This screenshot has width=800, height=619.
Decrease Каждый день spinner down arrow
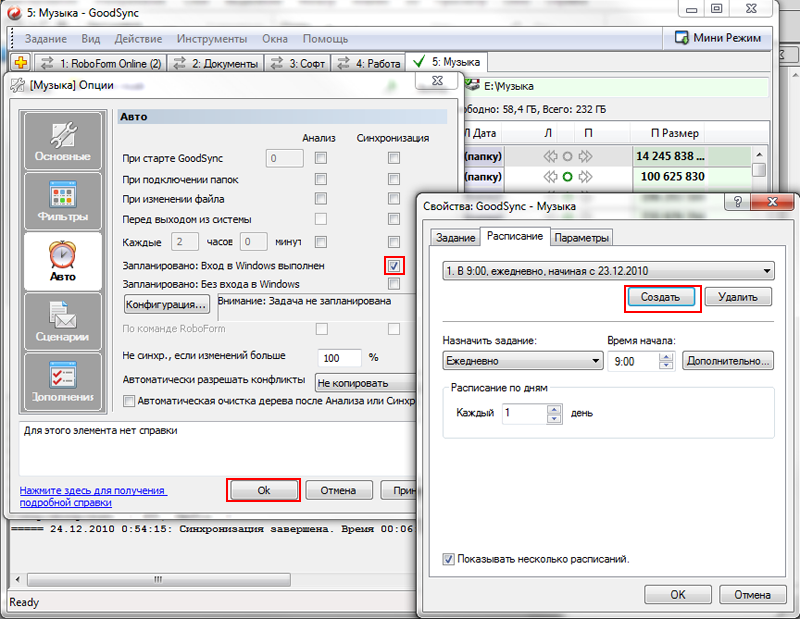[x=554, y=418]
